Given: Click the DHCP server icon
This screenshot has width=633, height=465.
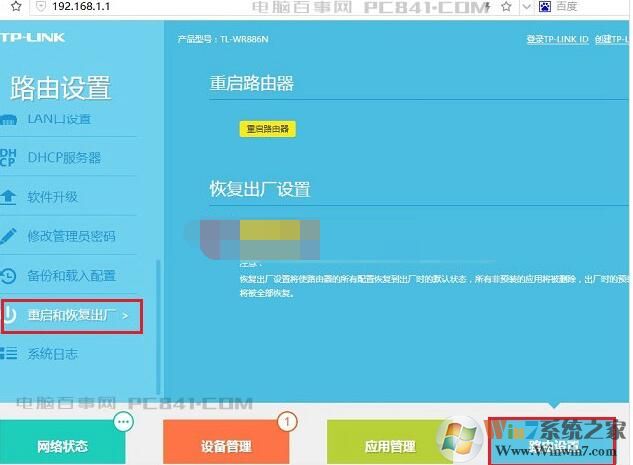Looking at the screenshot, I should (8, 157).
